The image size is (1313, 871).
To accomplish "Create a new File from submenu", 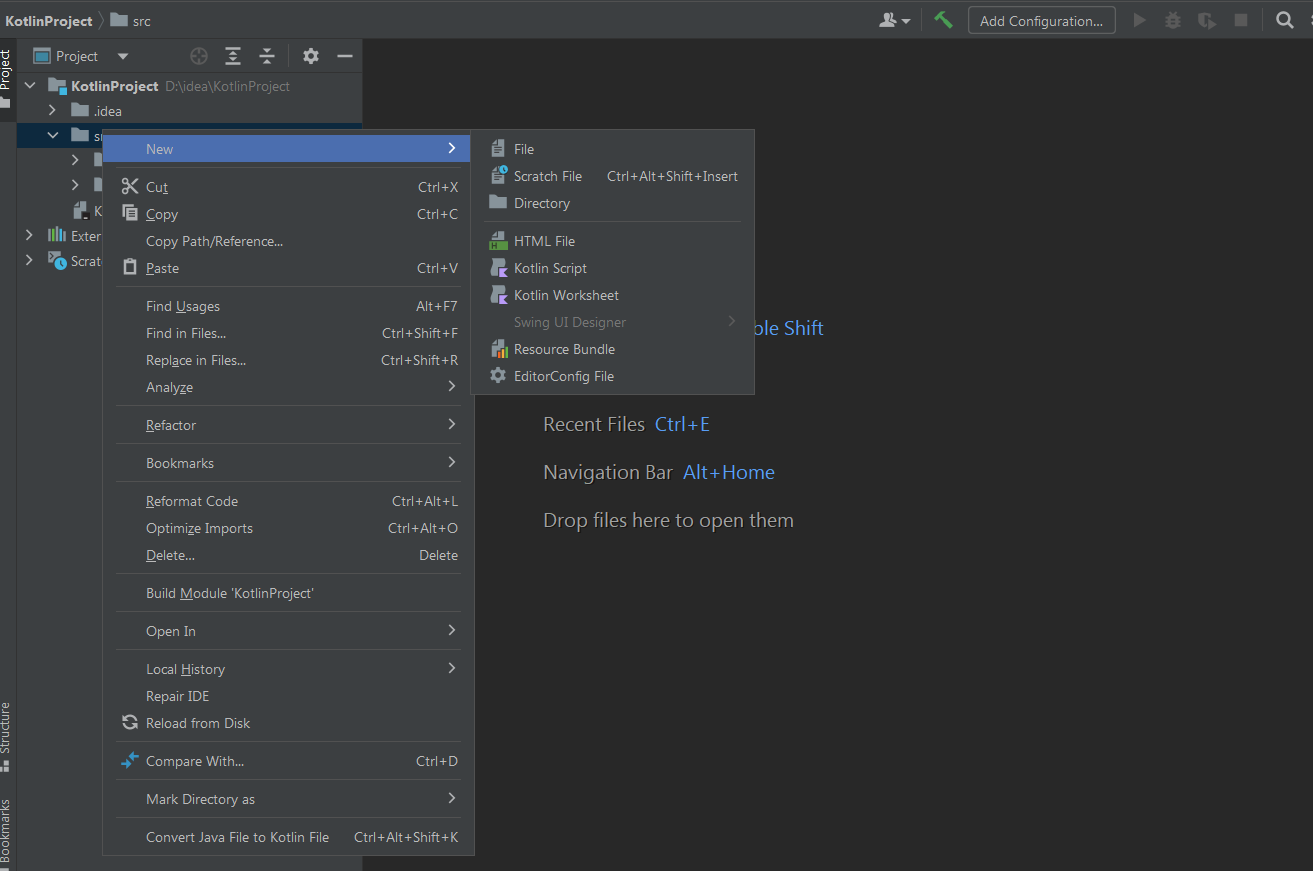I will (x=612, y=149).
